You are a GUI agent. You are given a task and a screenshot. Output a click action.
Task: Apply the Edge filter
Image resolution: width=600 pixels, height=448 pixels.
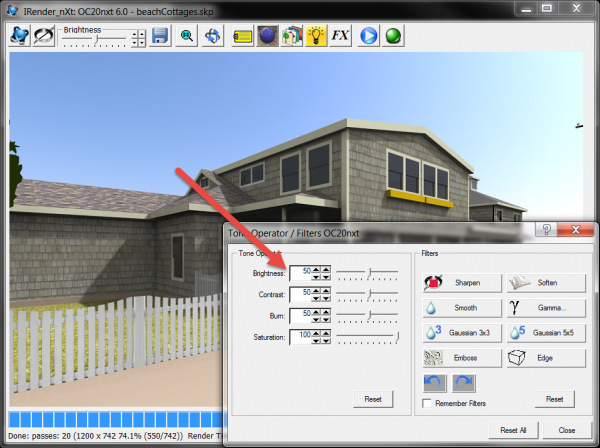545,358
